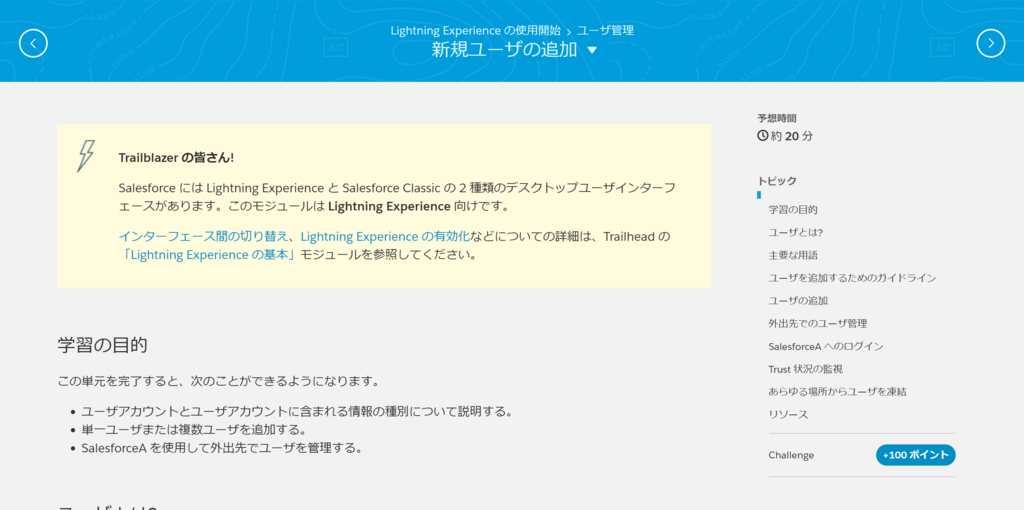Click the lightning bolt icon in yellow note
1024x510 pixels.
86,156
